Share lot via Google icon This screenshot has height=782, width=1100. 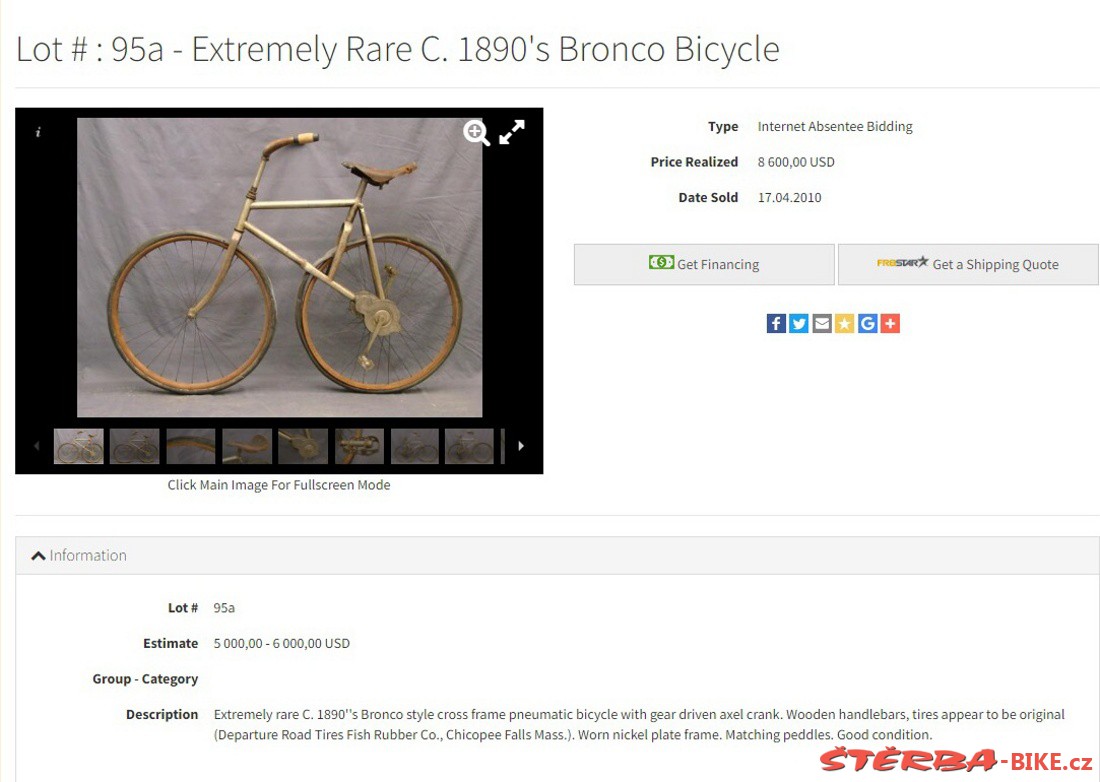click(x=868, y=323)
